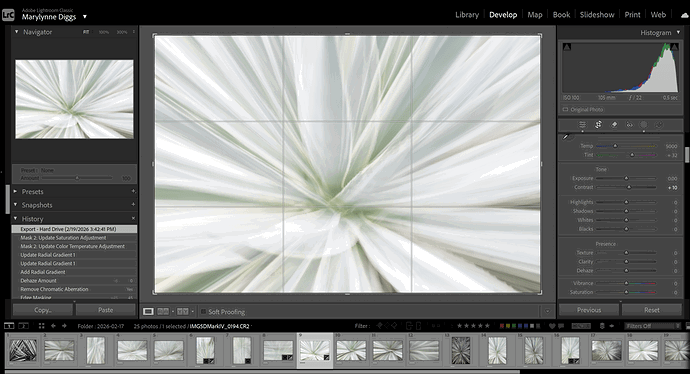690x374 pixels.
Task: Click the Previous button
Action: pos(589,310)
